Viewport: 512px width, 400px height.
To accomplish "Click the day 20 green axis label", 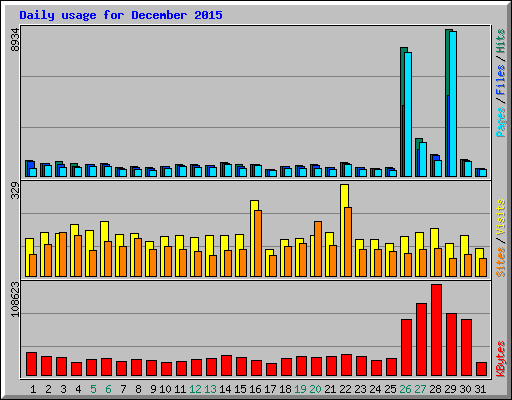I will pyautogui.click(x=315, y=389).
